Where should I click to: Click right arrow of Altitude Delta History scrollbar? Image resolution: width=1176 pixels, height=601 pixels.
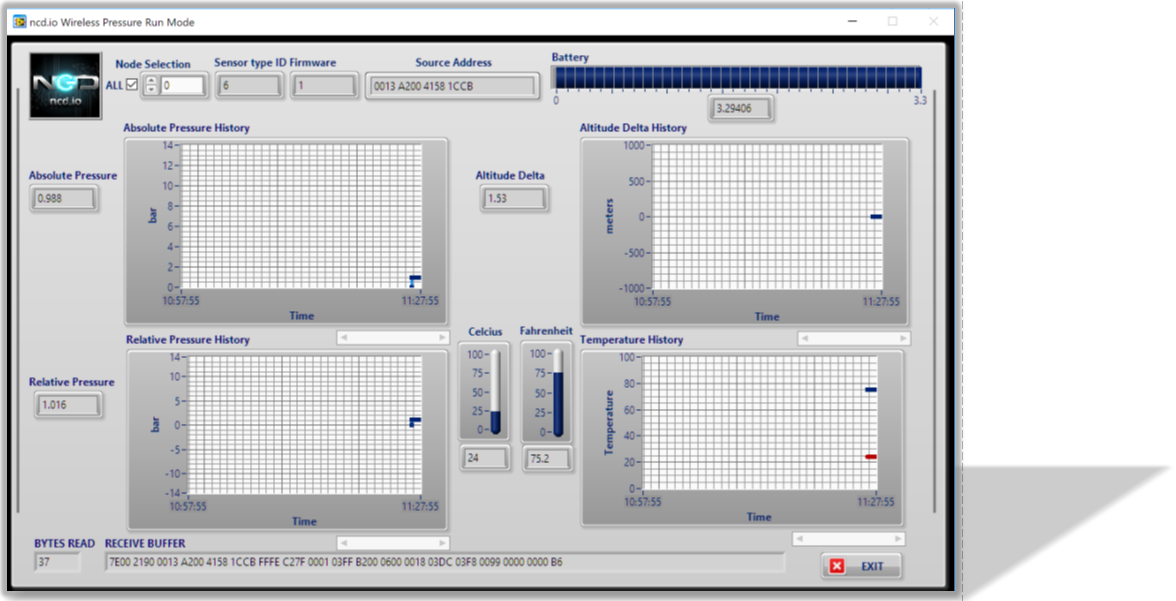904,338
